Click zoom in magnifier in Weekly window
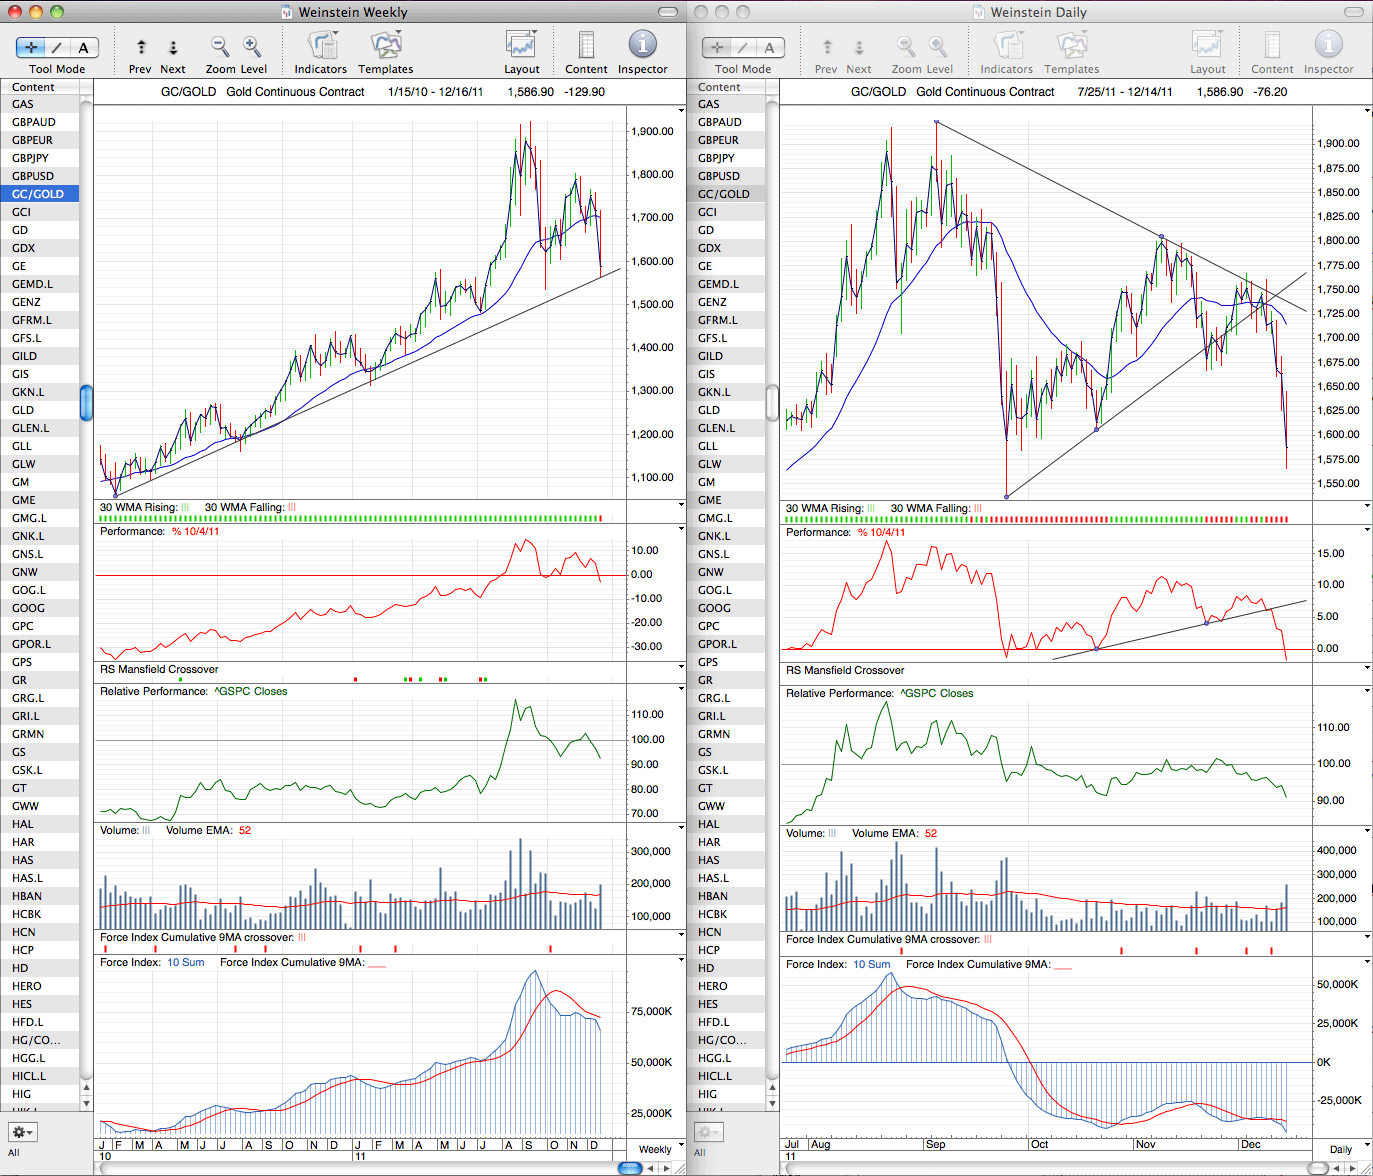The height and width of the screenshot is (1176, 1373). point(252,46)
